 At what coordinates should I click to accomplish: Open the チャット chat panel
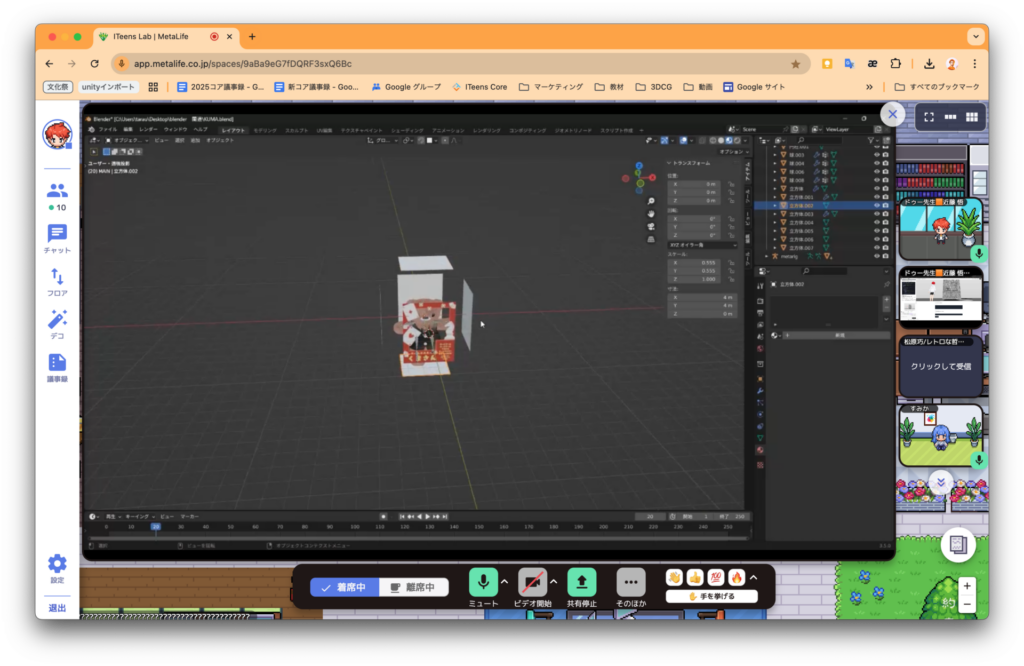pyautogui.click(x=57, y=239)
